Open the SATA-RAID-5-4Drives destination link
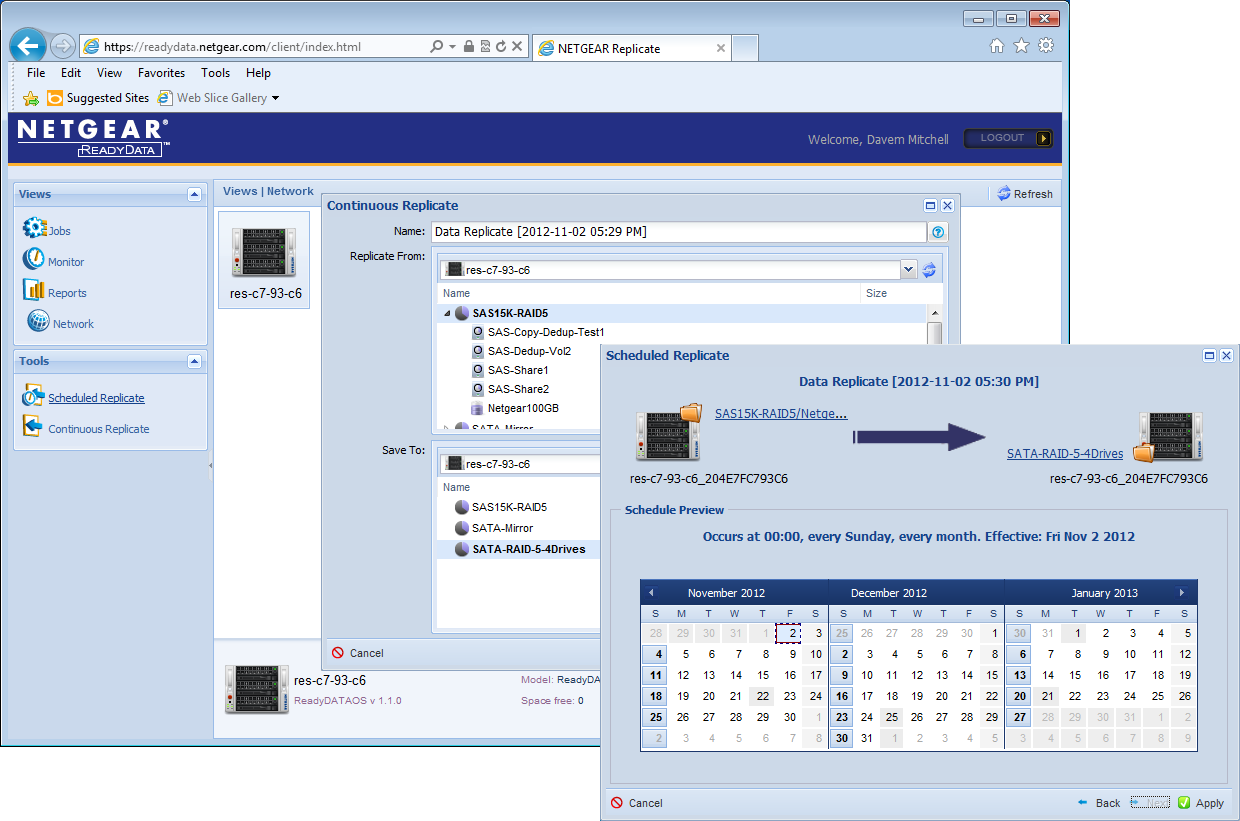1240x821 pixels. 1065,453
